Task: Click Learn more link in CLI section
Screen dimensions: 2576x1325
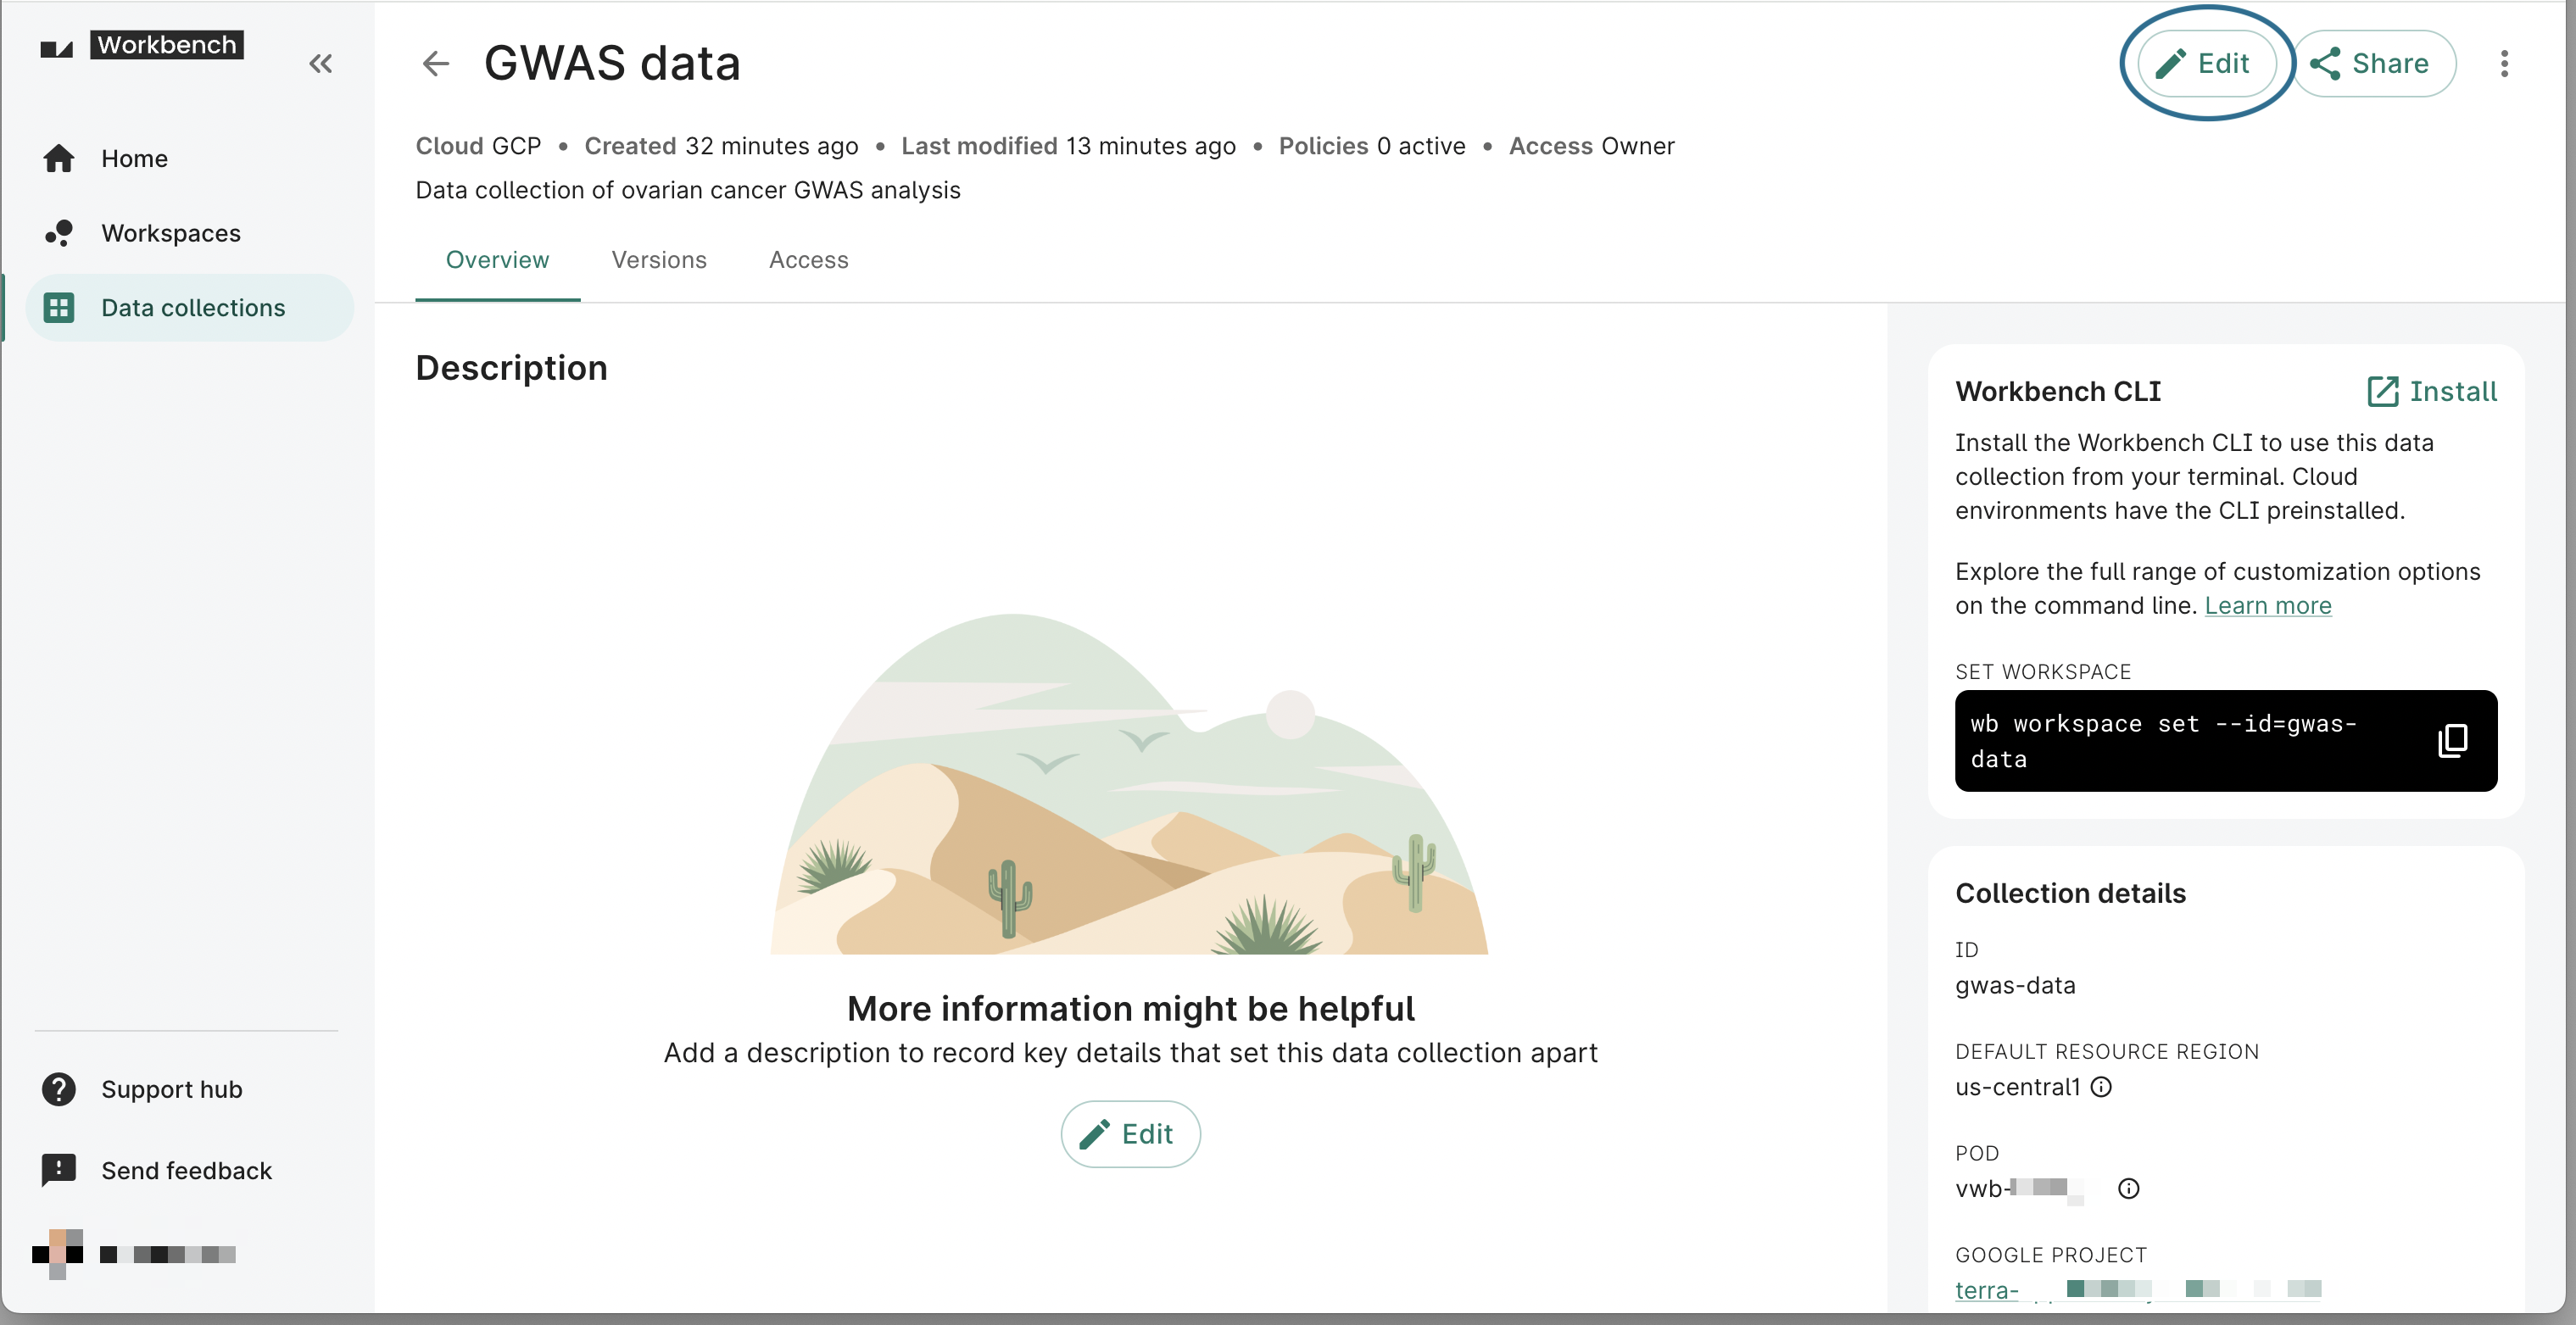Action: point(2268,604)
